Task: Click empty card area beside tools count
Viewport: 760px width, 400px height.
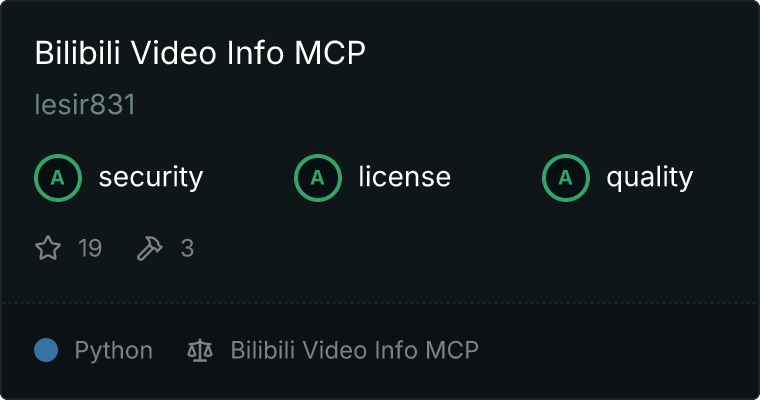Action: tap(436, 248)
